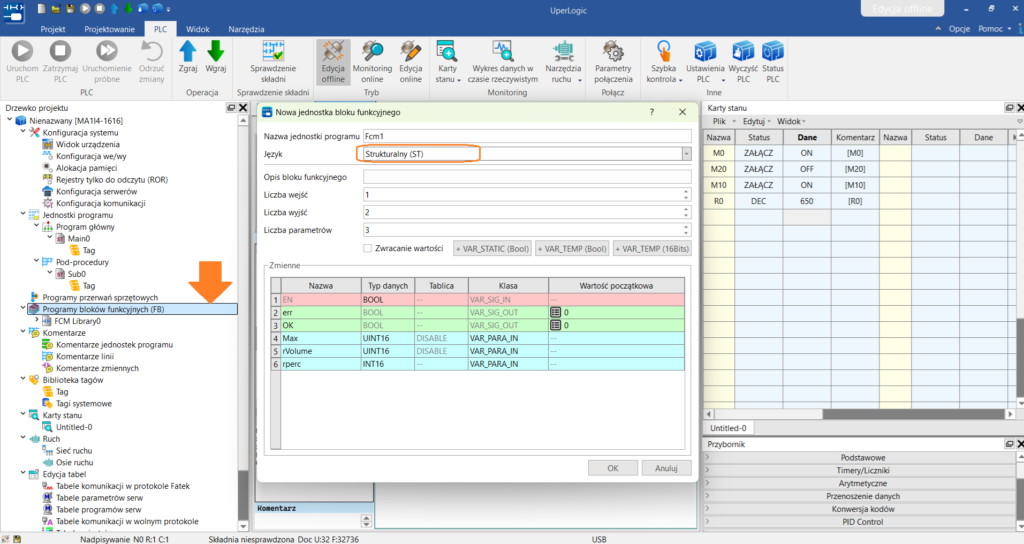1024x544 pixels.
Task: Click the Uruchom PLC run icon
Action: (x=22, y=51)
